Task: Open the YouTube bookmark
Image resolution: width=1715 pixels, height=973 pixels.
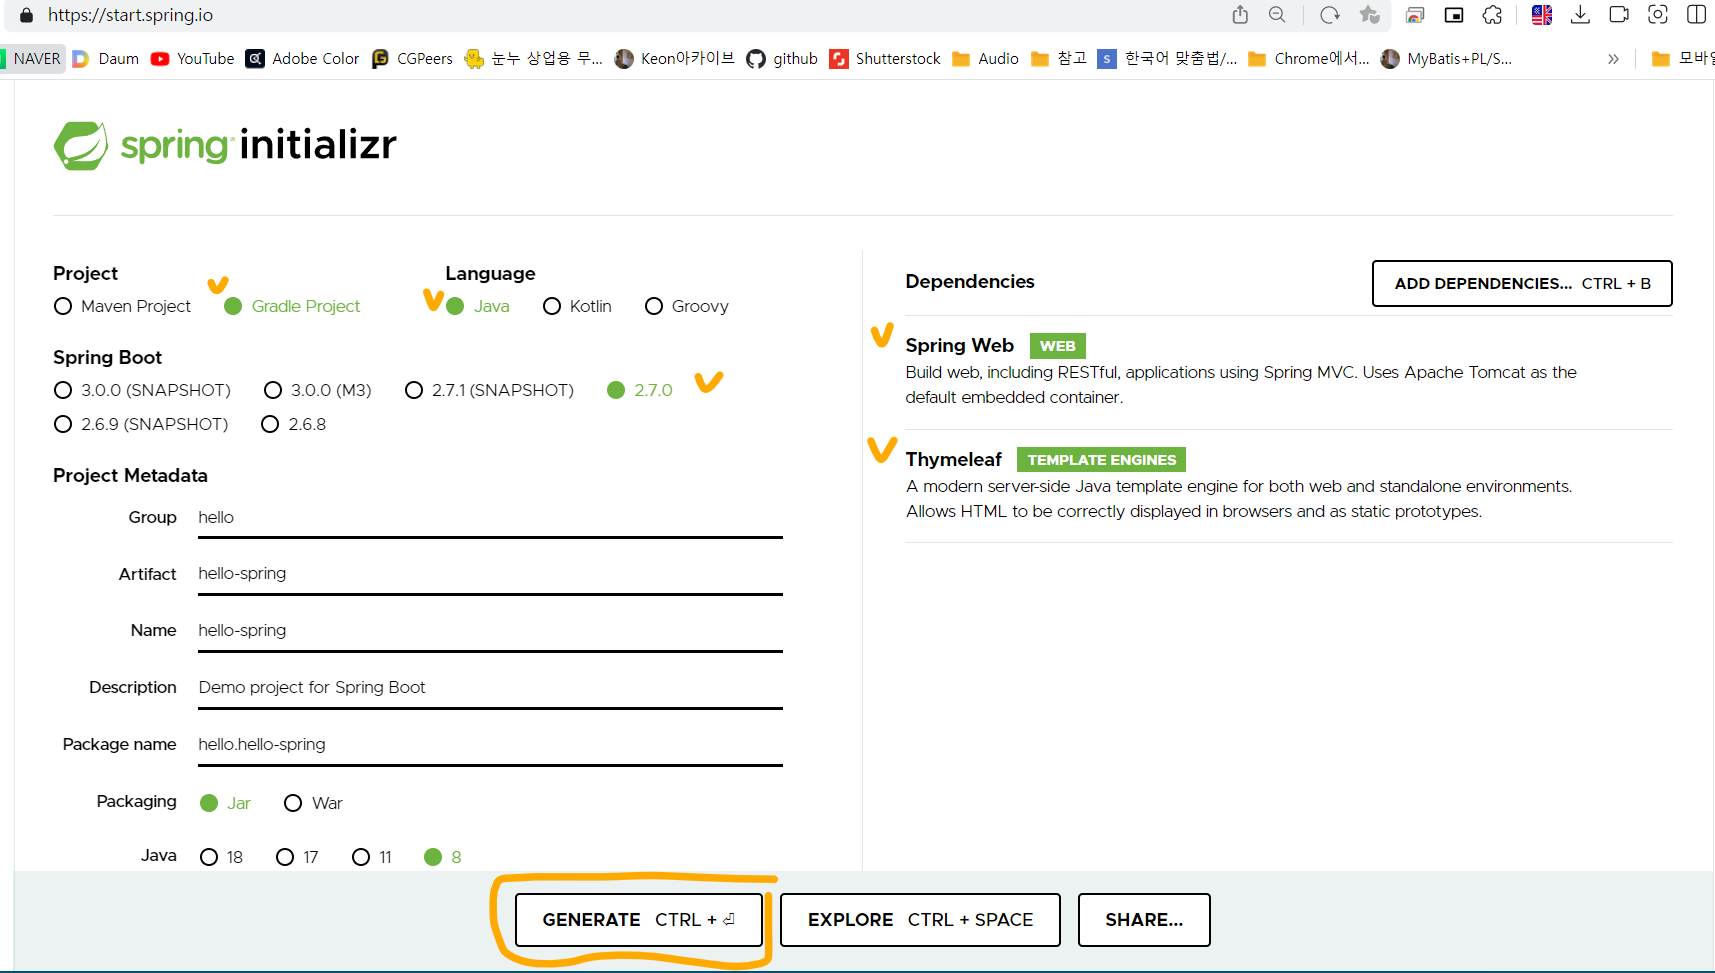Action: (x=192, y=59)
